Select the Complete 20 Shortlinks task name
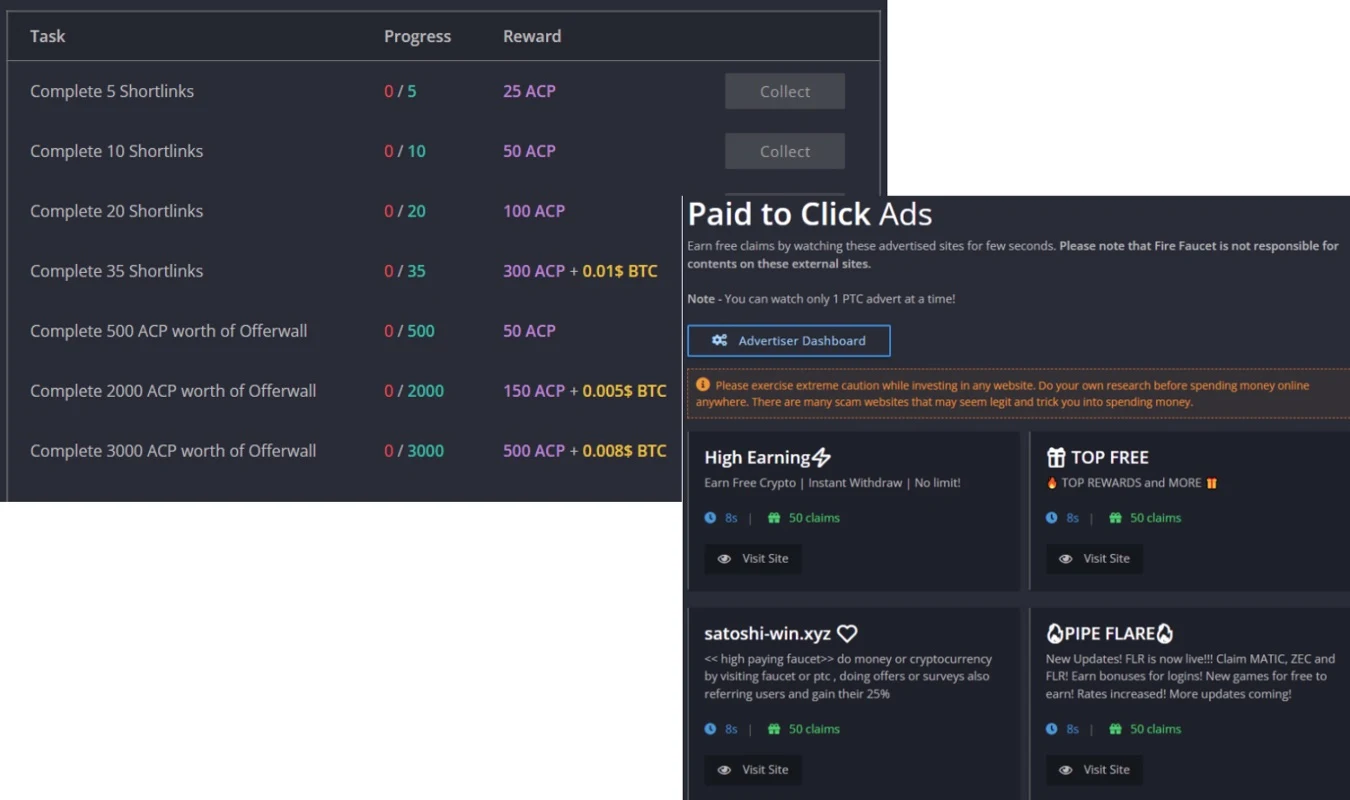1350x800 pixels. [116, 211]
